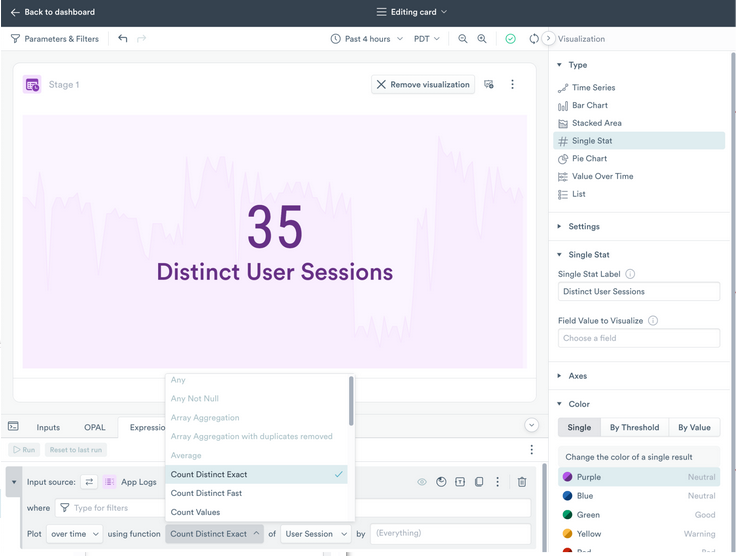This screenshot has height=556, width=736.
Task: Click the Single Stat Label text field
Action: pos(638,292)
